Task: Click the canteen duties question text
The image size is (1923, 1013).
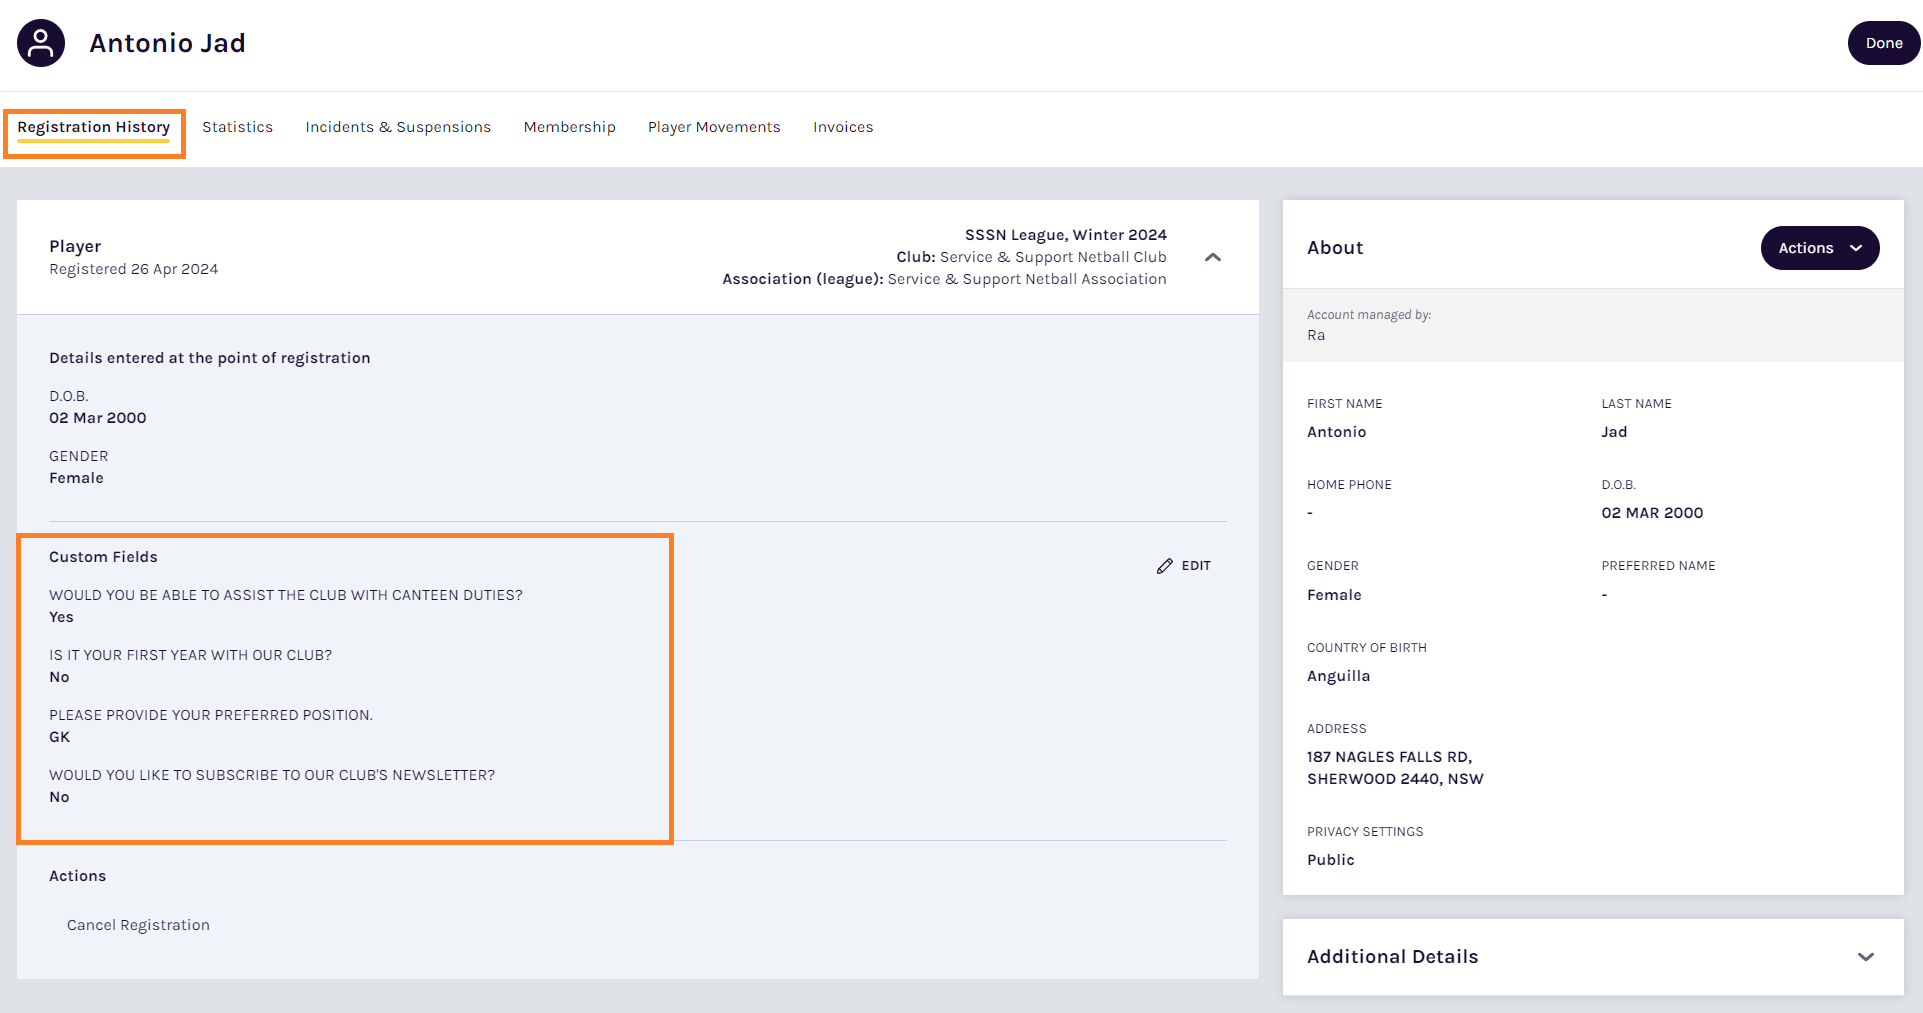Action: (286, 595)
